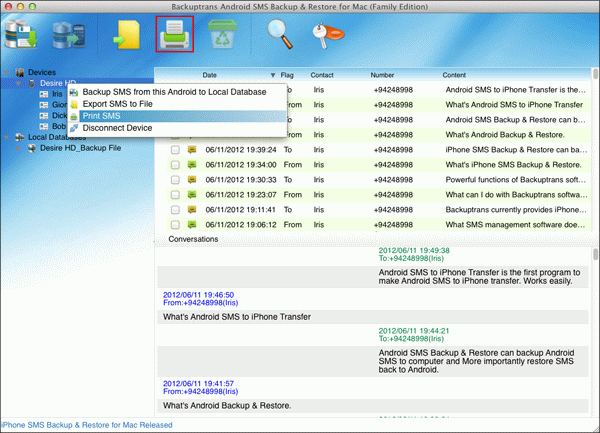Click the contact card icon beside Dick
600x433 pixels.
point(44,115)
